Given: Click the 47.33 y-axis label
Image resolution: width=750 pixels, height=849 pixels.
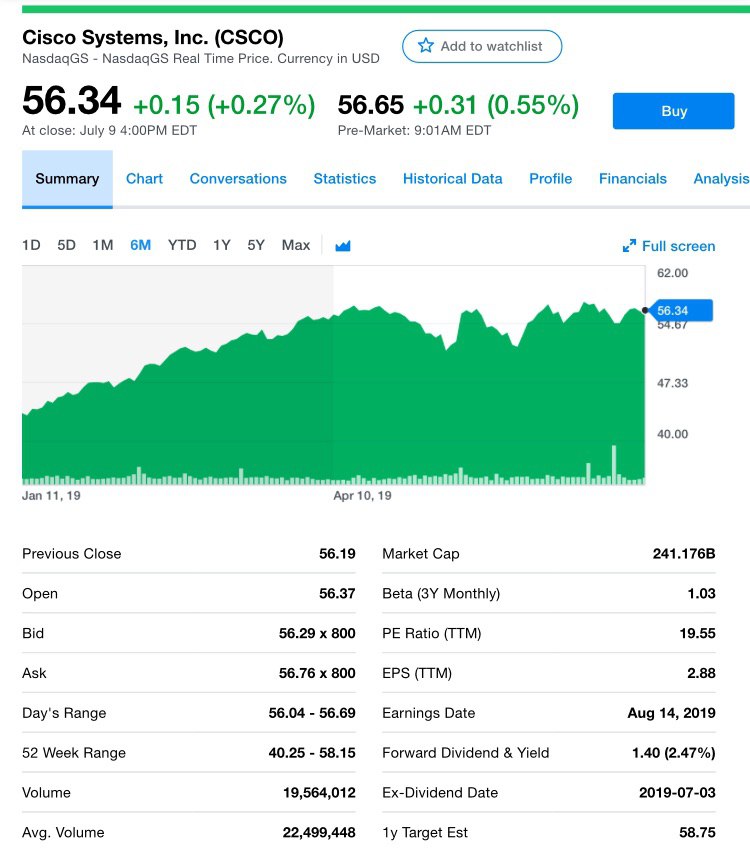Looking at the screenshot, I should (x=673, y=383).
